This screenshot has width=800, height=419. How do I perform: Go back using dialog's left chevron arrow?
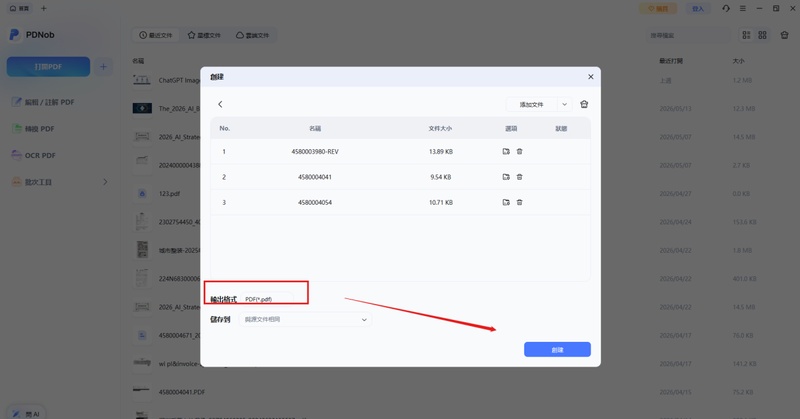click(220, 104)
